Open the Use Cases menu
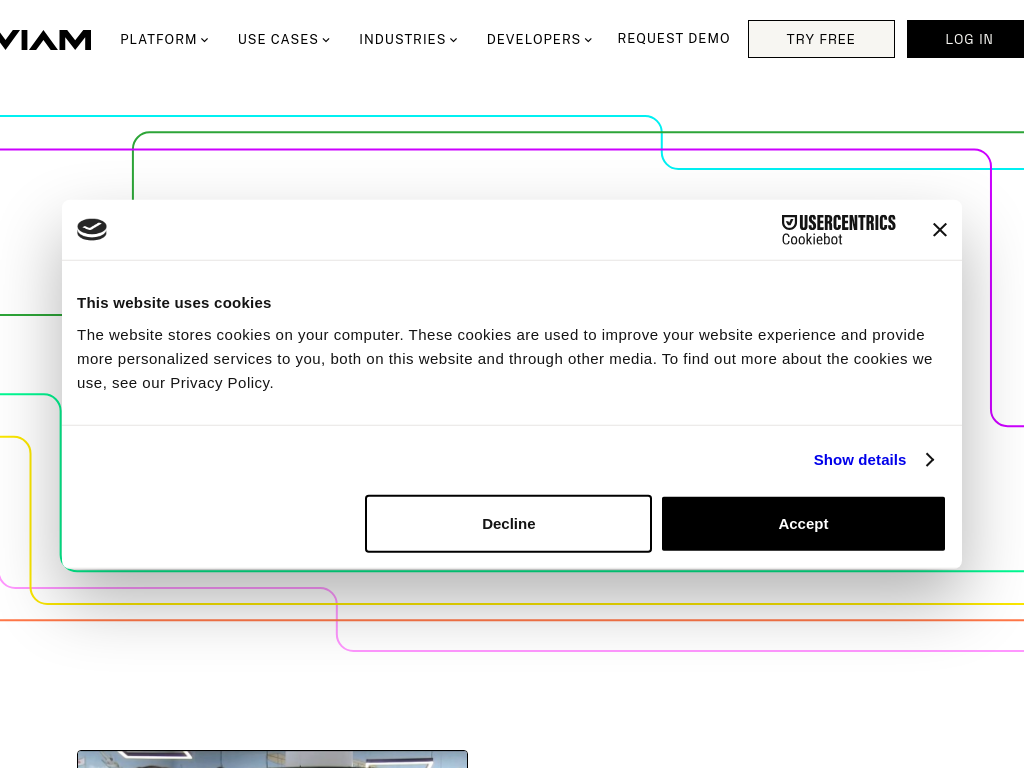The height and width of the screenshot is (768, 1024). 278,40
